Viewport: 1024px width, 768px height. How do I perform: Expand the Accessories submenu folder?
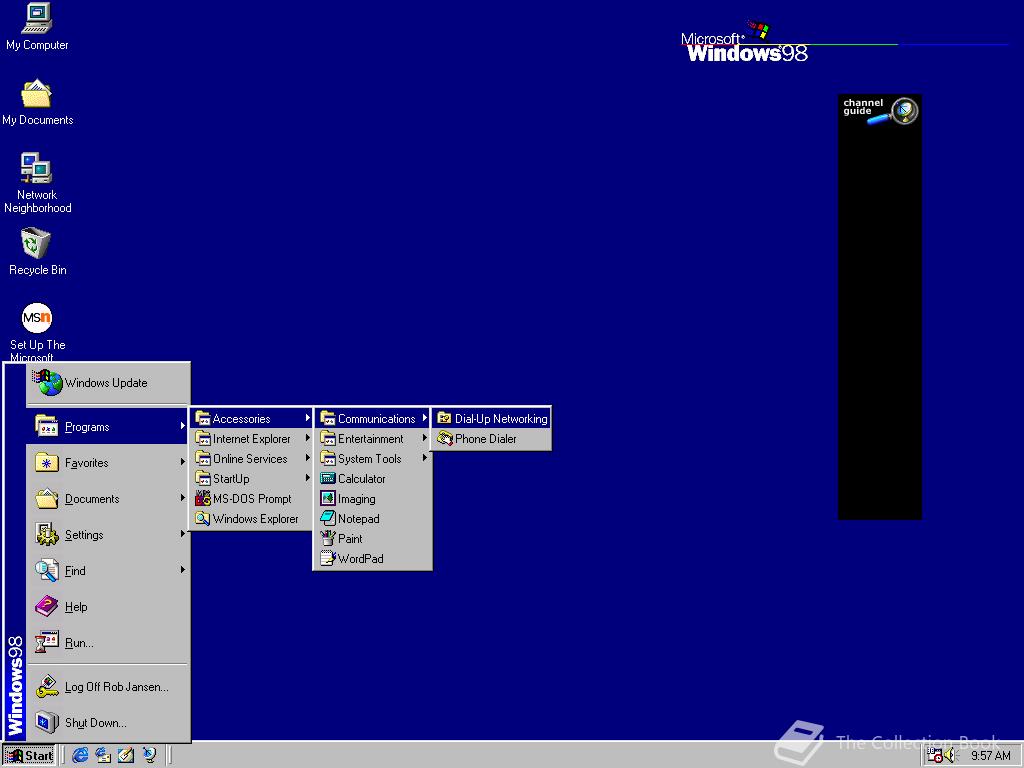pyautogui.click(x=252, y=419)
